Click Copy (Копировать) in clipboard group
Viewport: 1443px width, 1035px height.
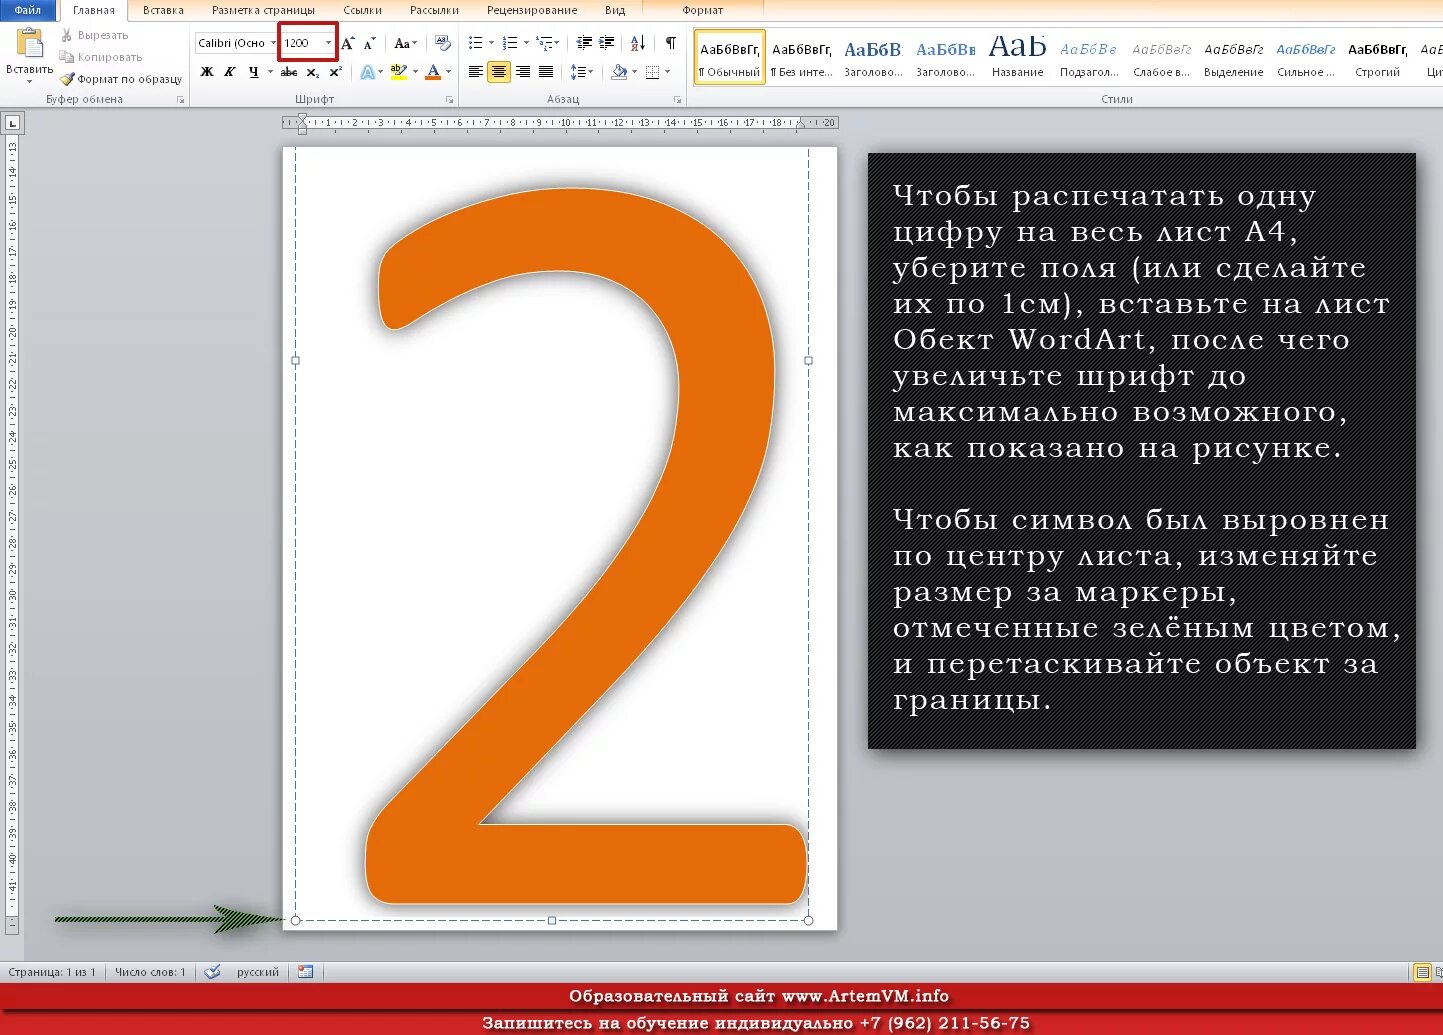click(101, 57)
